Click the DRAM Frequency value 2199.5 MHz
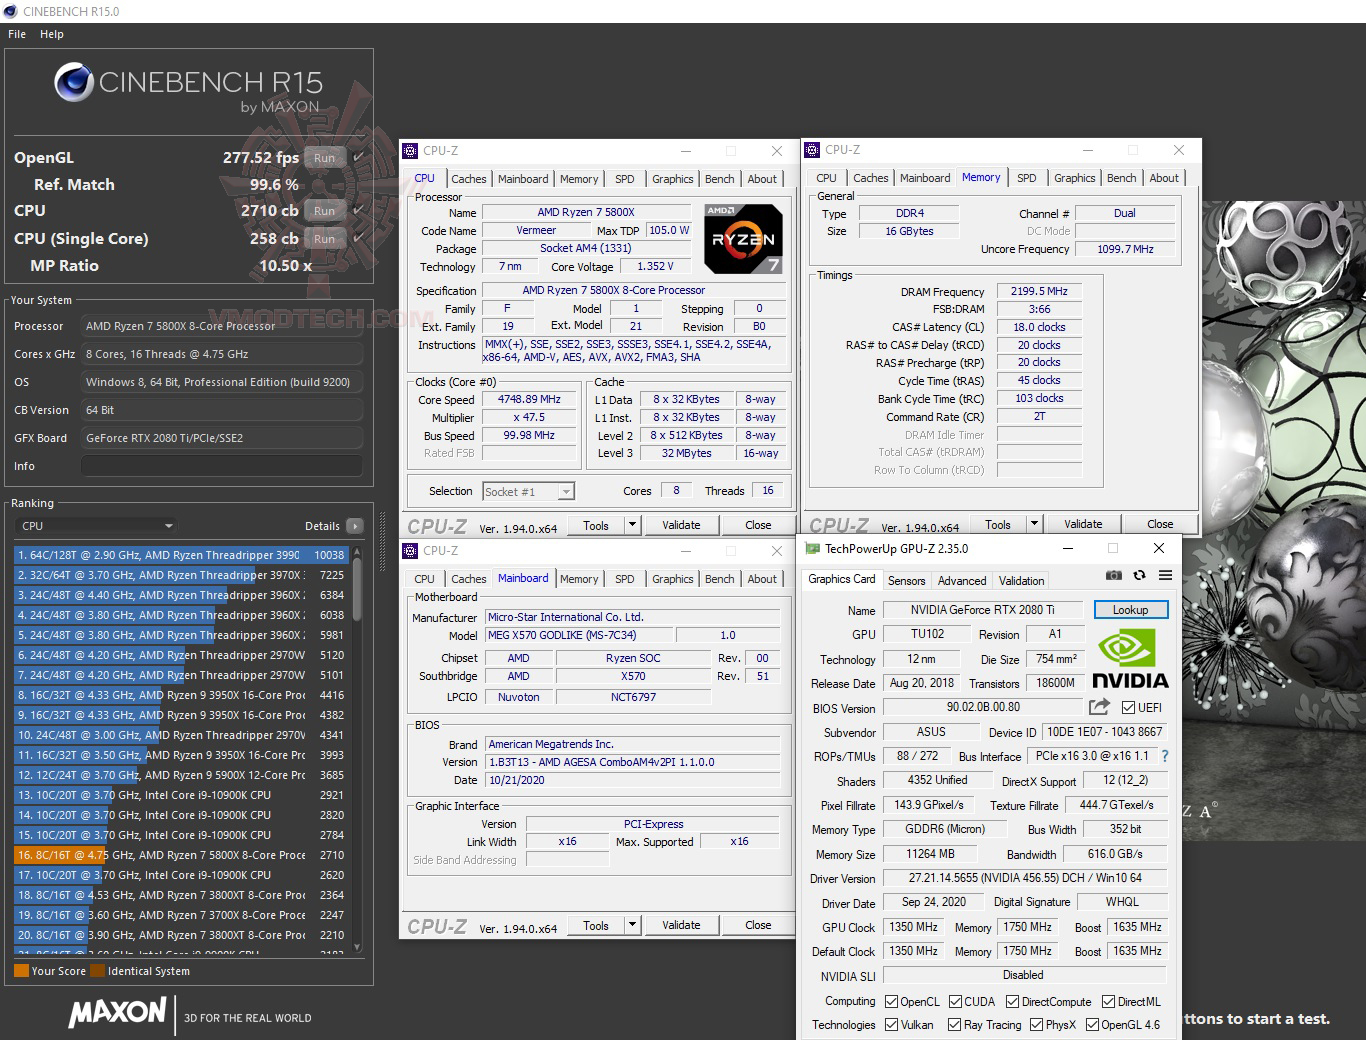 pos(1039,291)
